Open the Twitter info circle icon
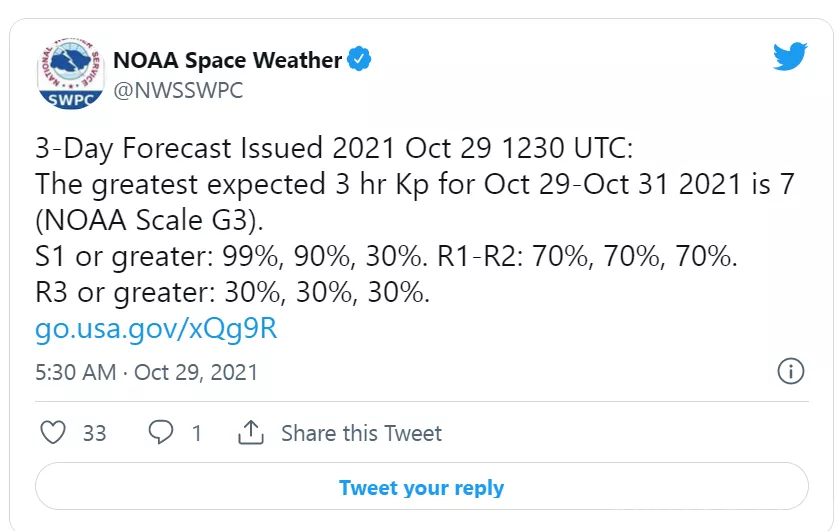839x531 pixels. tap(790, 371)
